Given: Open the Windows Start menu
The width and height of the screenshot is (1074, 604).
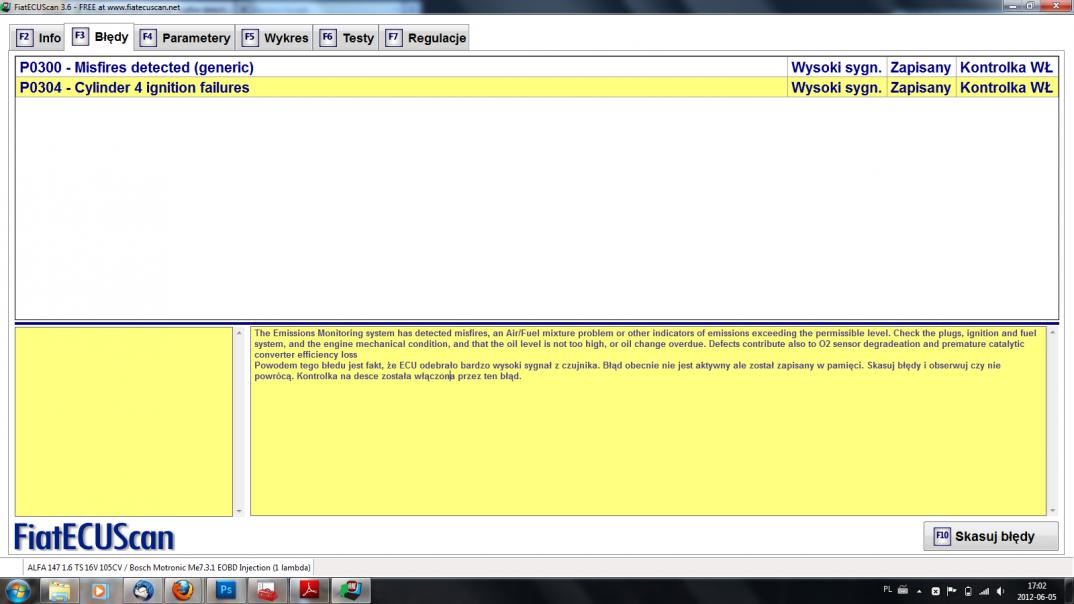Looking at the screenshot, I should (17, 590).
